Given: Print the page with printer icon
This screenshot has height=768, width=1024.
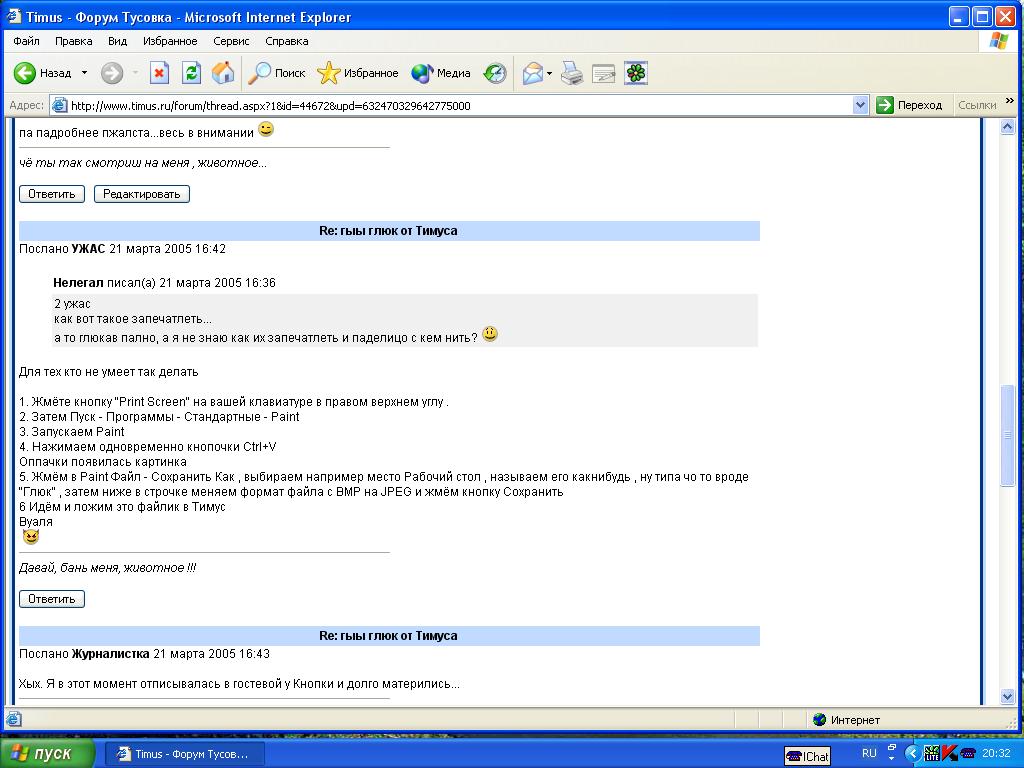Looking at the screenshot, I should click(571, 73).
